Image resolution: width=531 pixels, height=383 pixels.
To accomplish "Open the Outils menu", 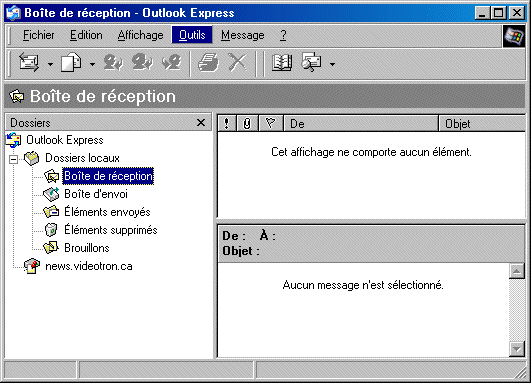I will point(192,35).
